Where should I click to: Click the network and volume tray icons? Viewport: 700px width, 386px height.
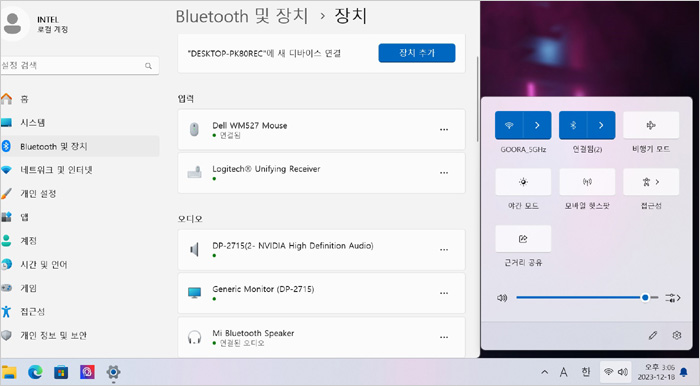coord(616,372)
